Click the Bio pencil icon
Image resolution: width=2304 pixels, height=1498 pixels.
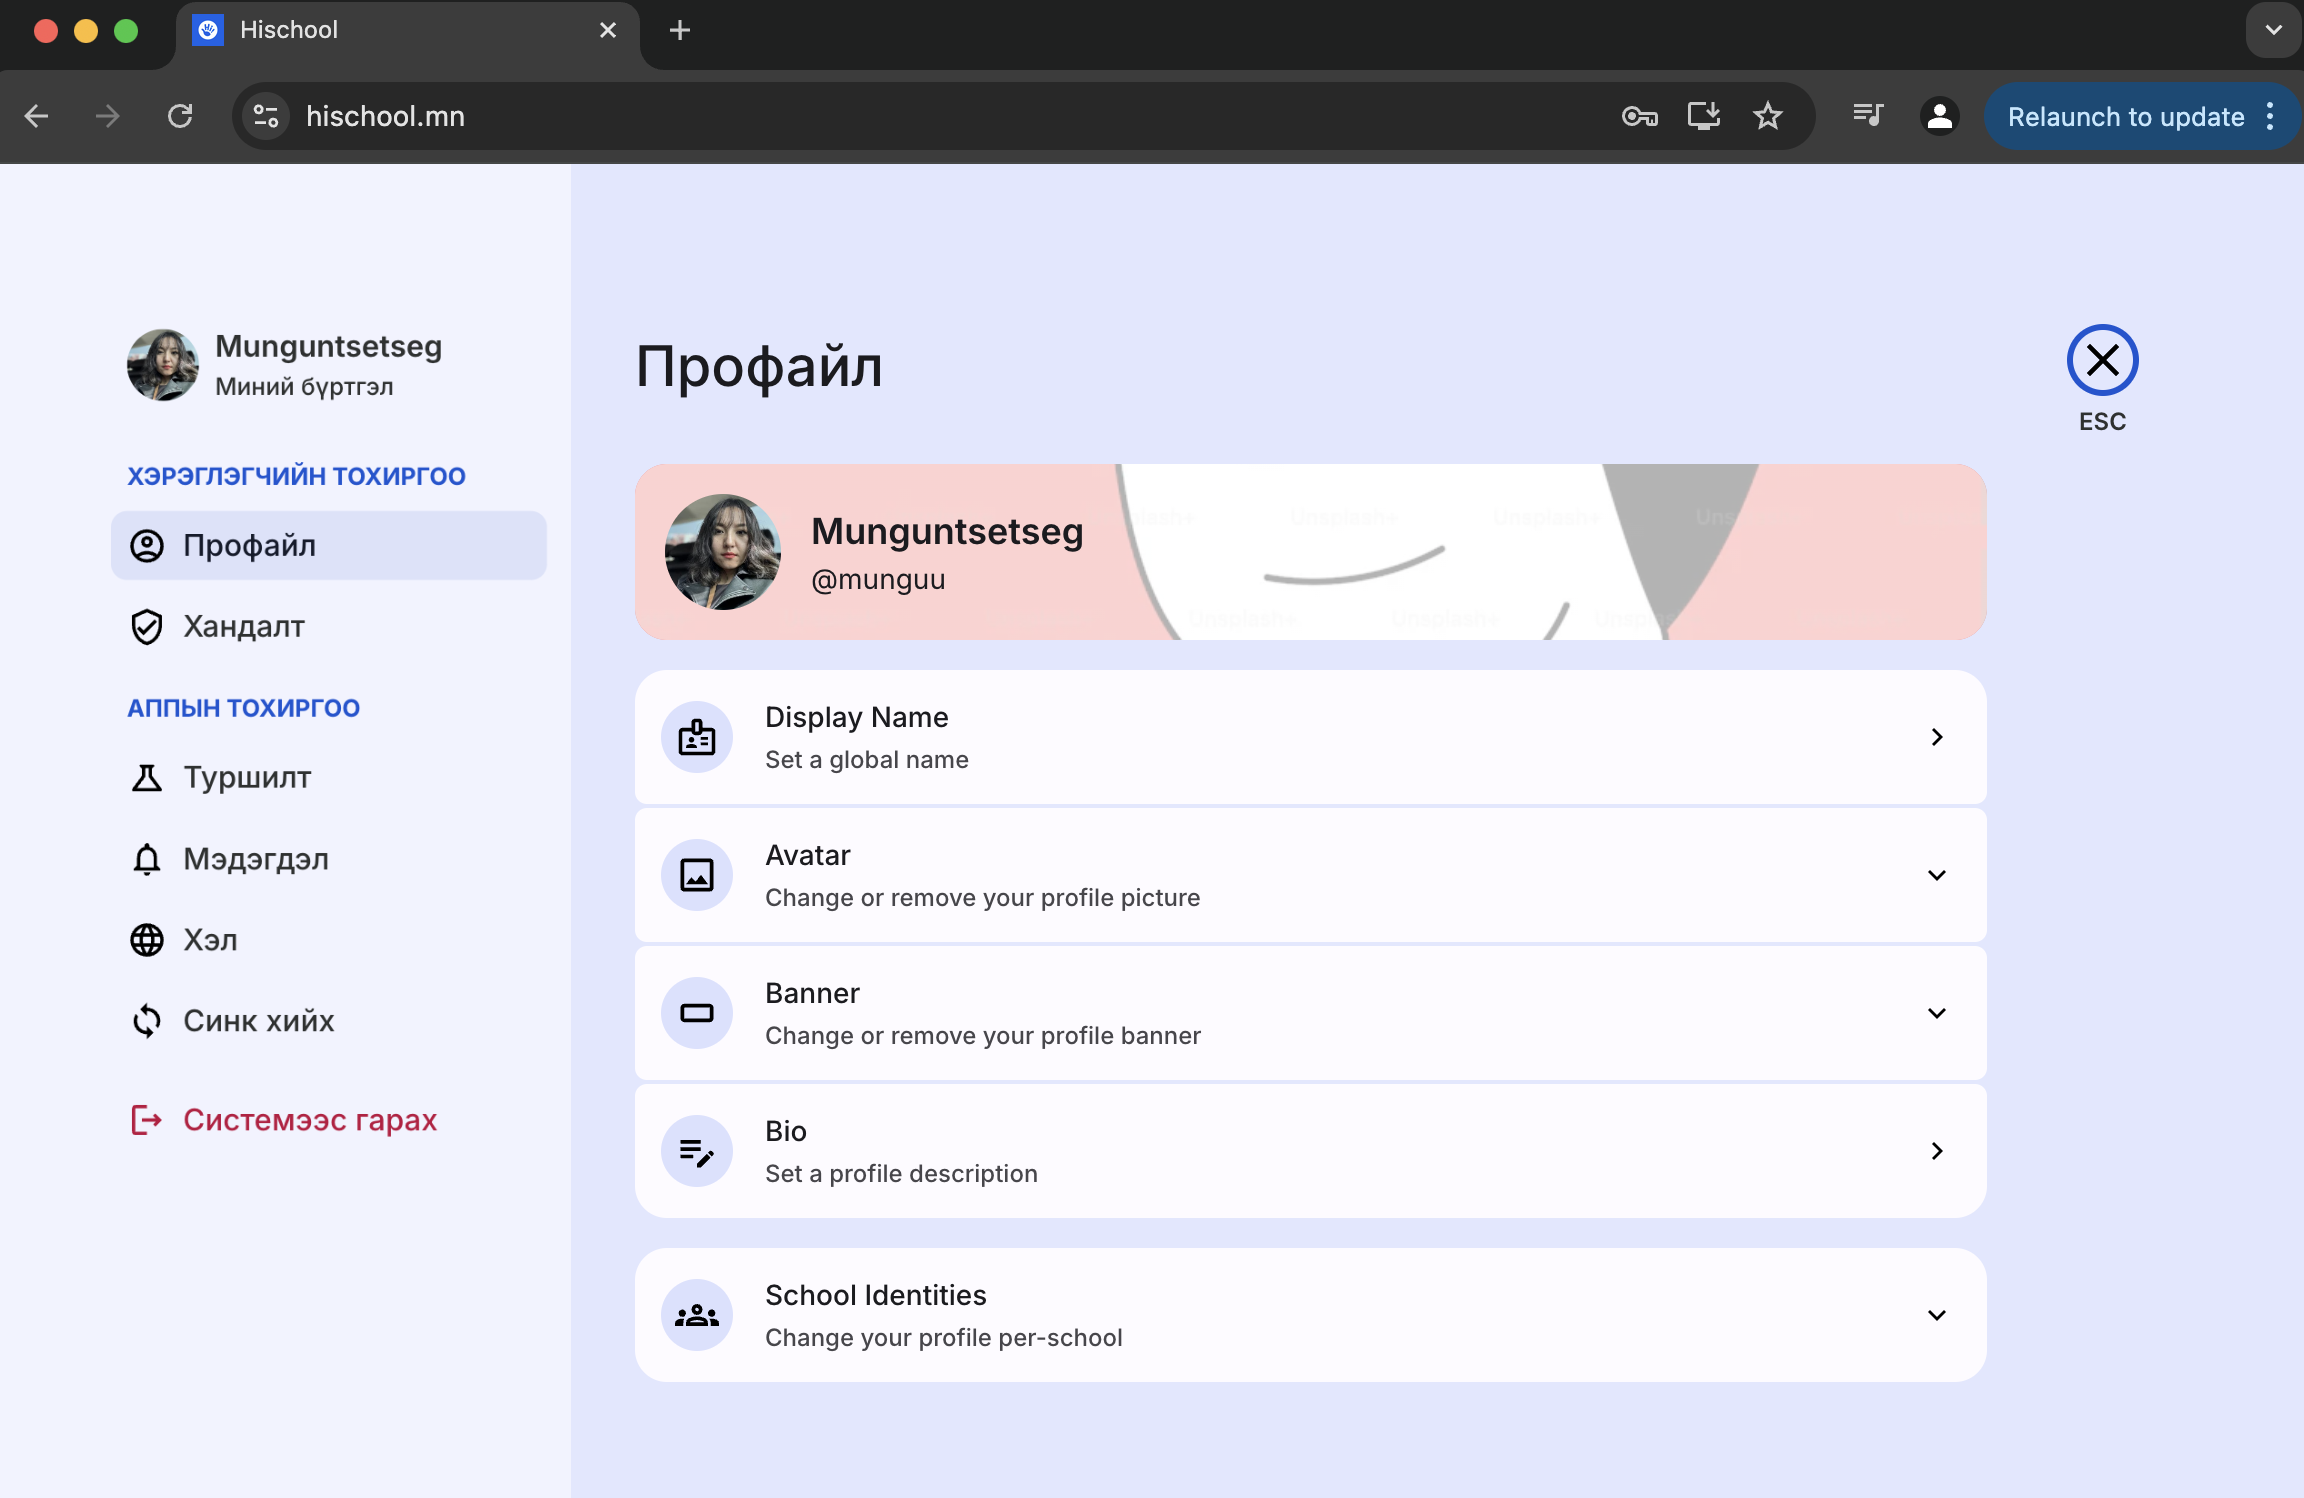click(x=696, y=1151)
